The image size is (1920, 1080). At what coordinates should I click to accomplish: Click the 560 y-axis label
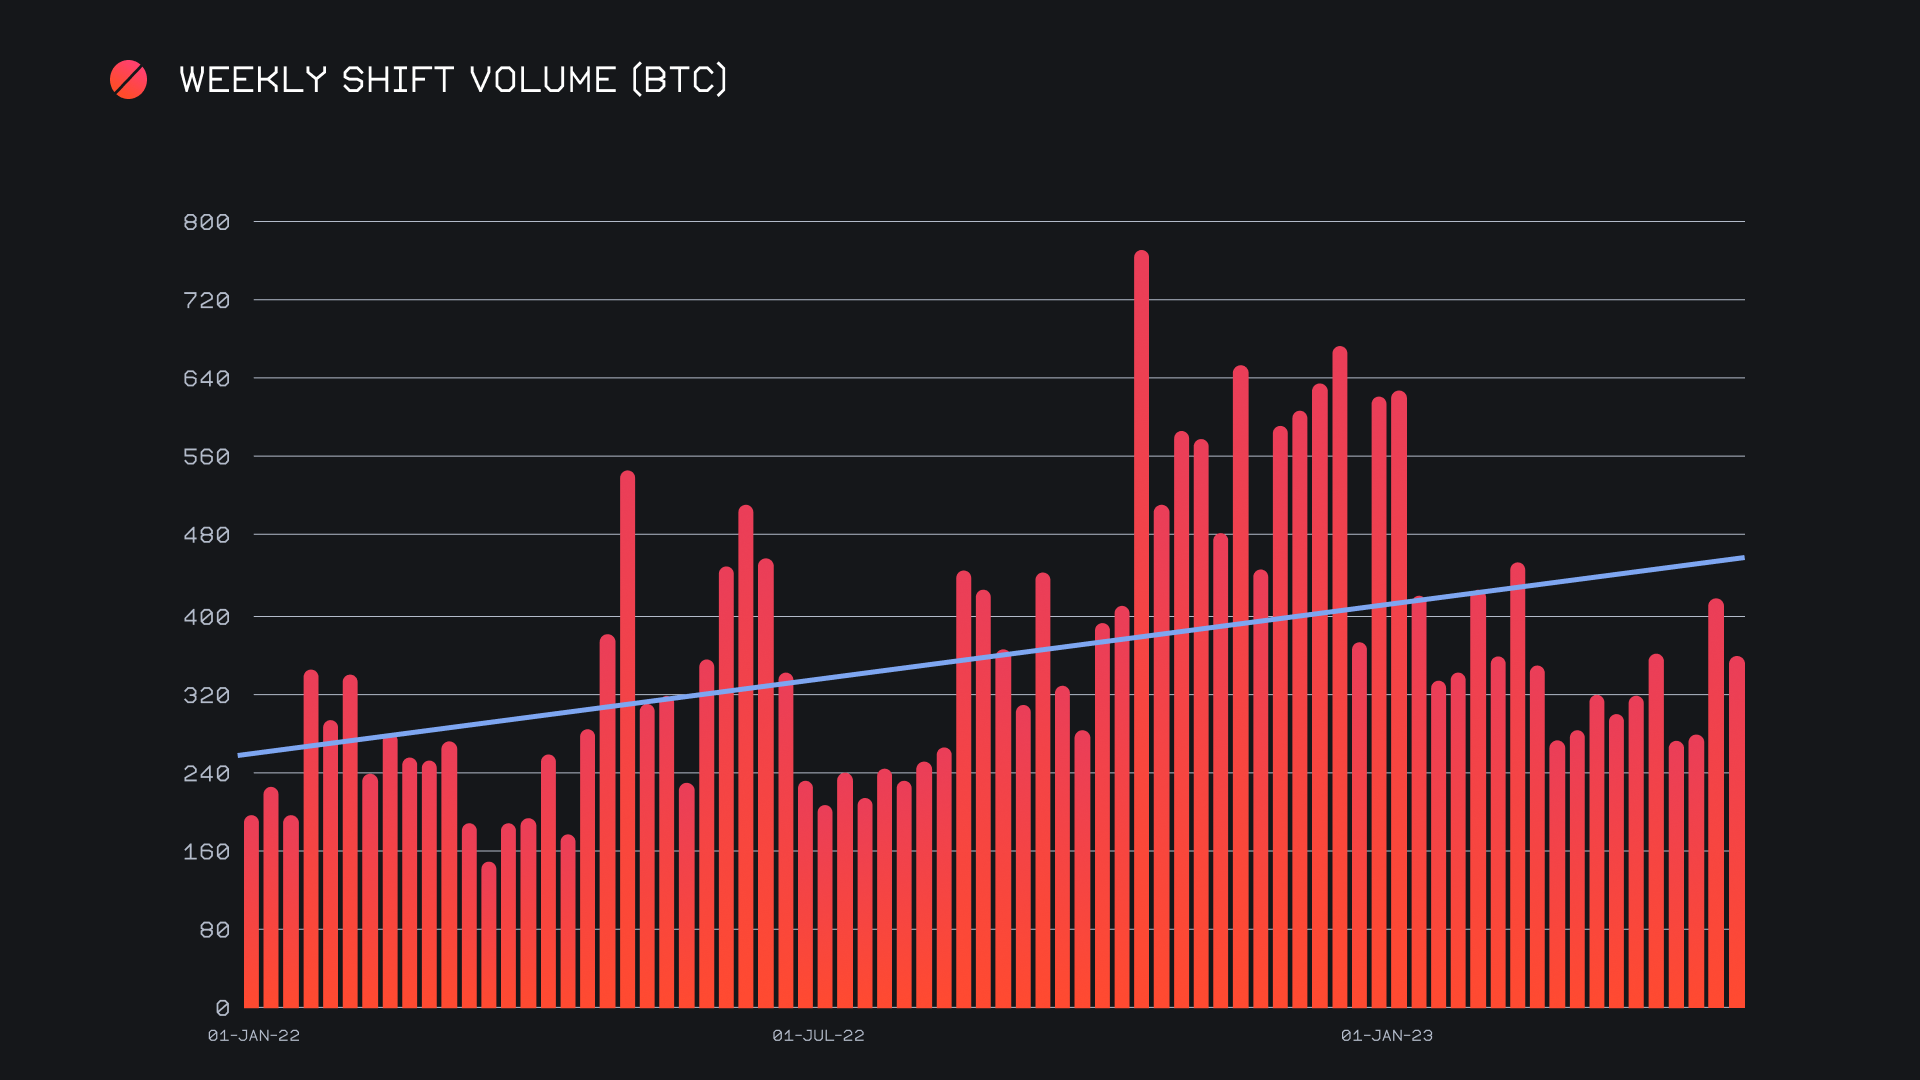(207, 457)
